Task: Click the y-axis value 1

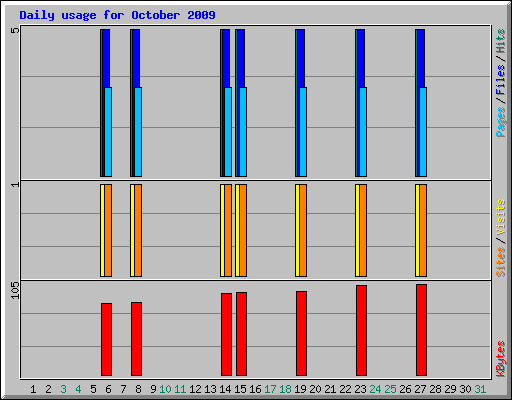Action: click(x=15, y=184)
